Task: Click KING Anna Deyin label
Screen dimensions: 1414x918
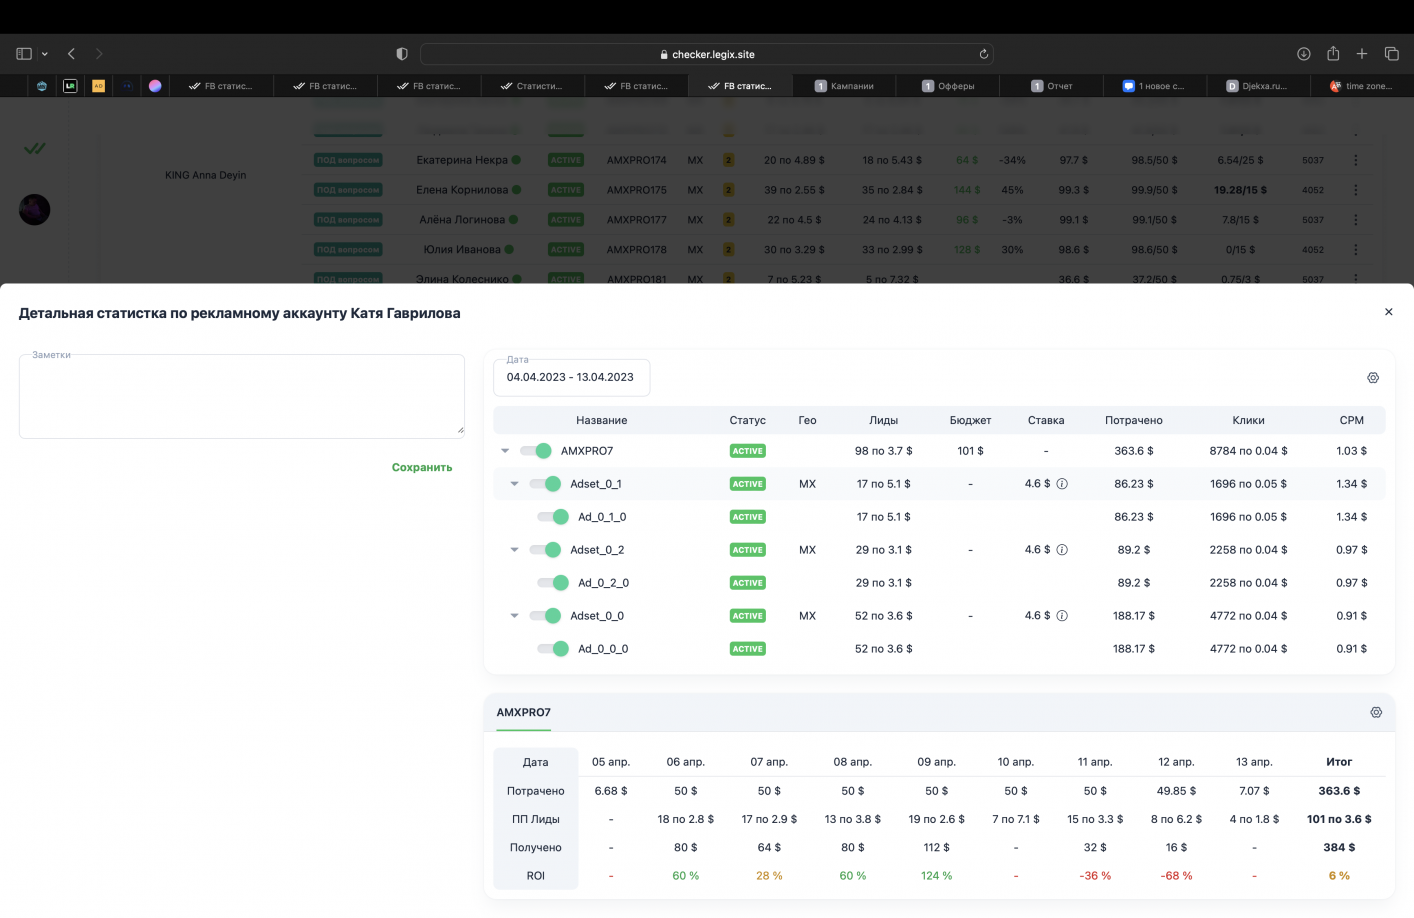Action: coord(206,175)
